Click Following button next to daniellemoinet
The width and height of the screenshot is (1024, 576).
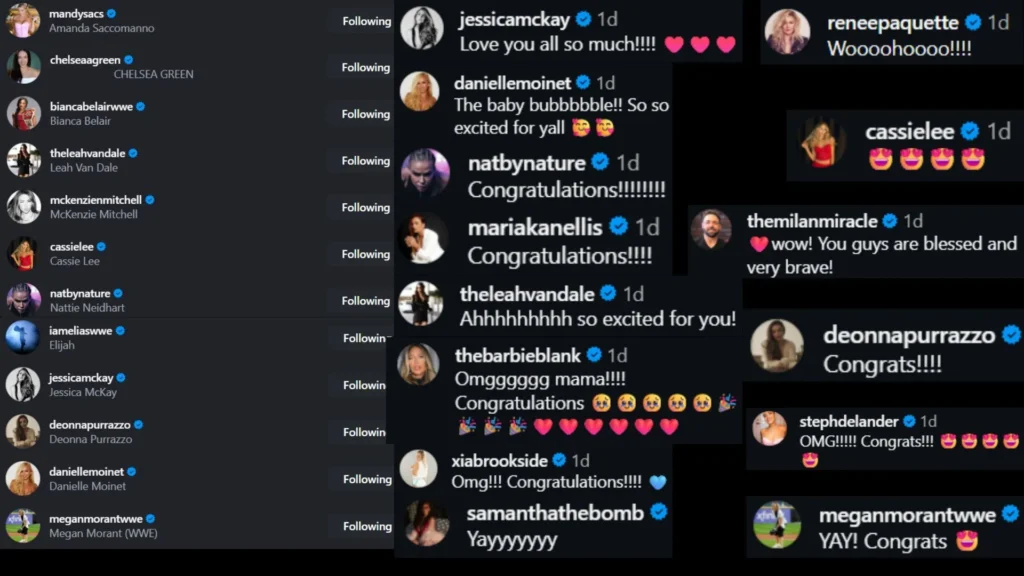click(366, 479)
